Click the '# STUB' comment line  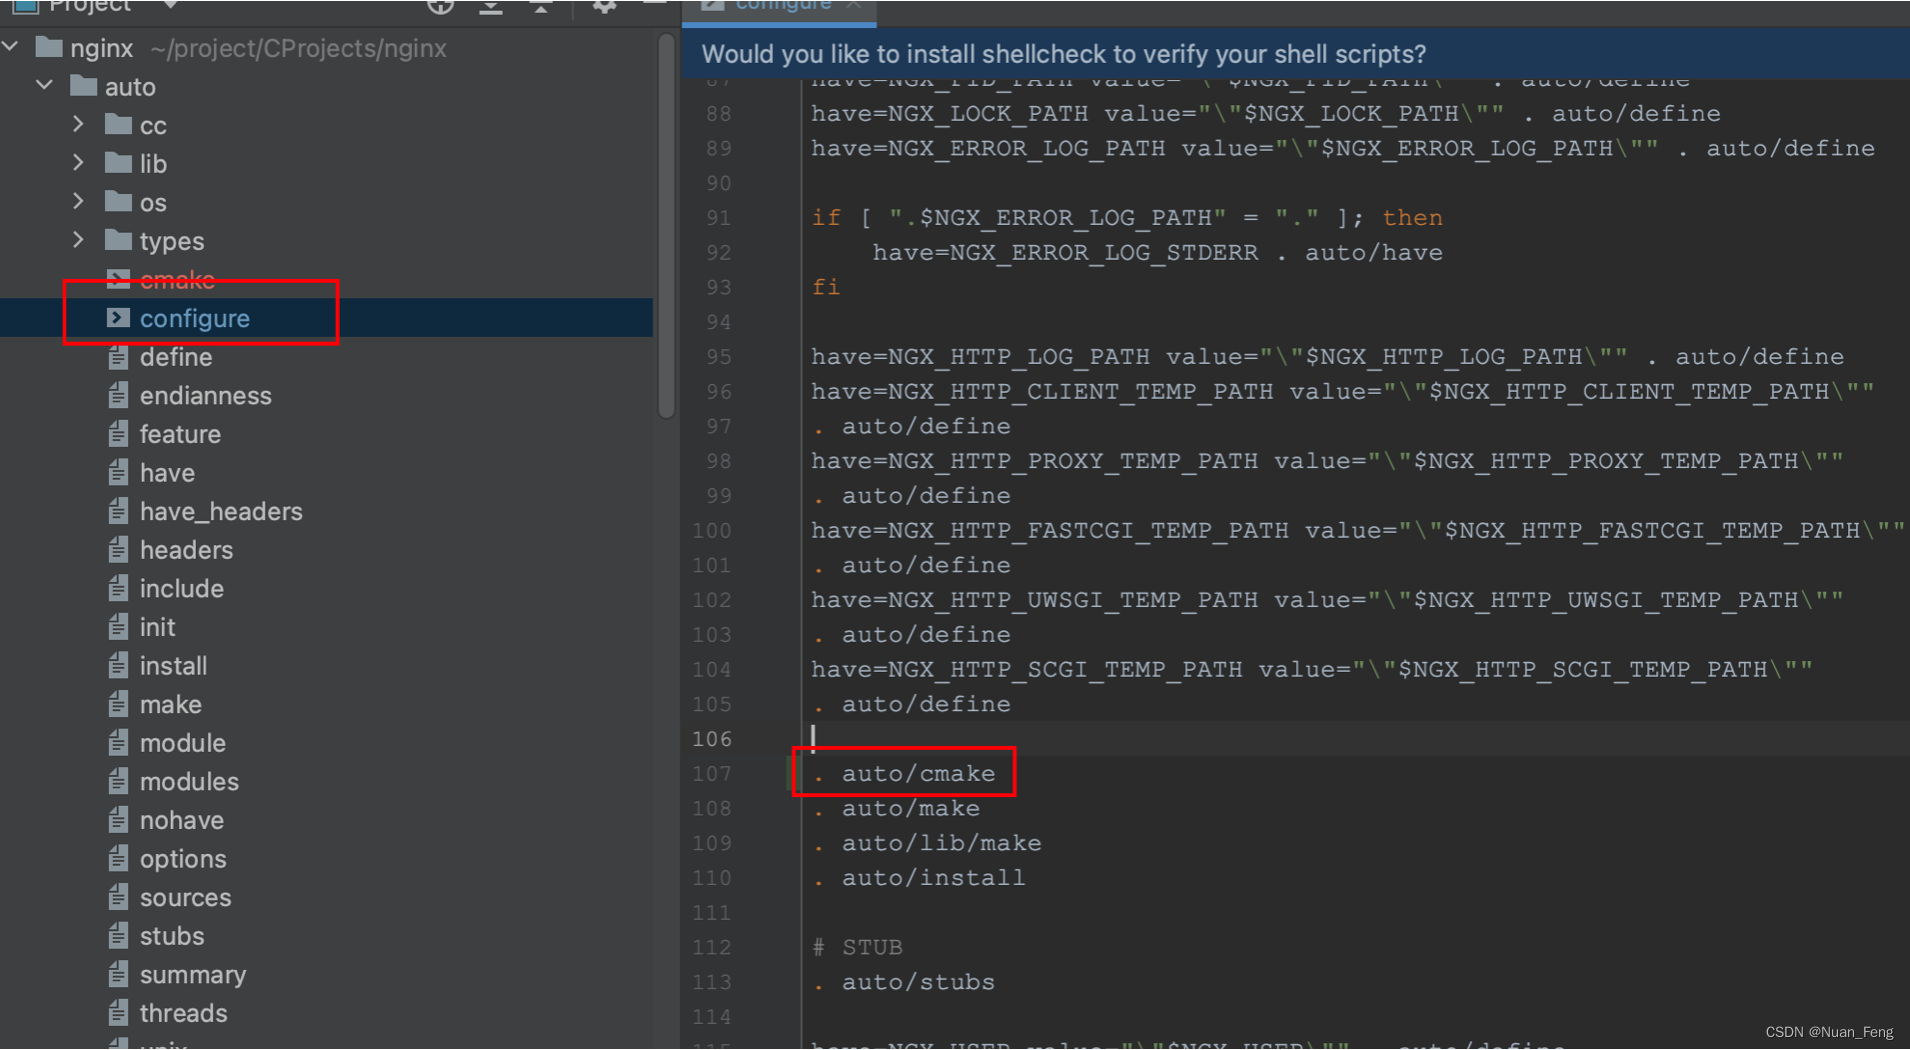[858, 947]
